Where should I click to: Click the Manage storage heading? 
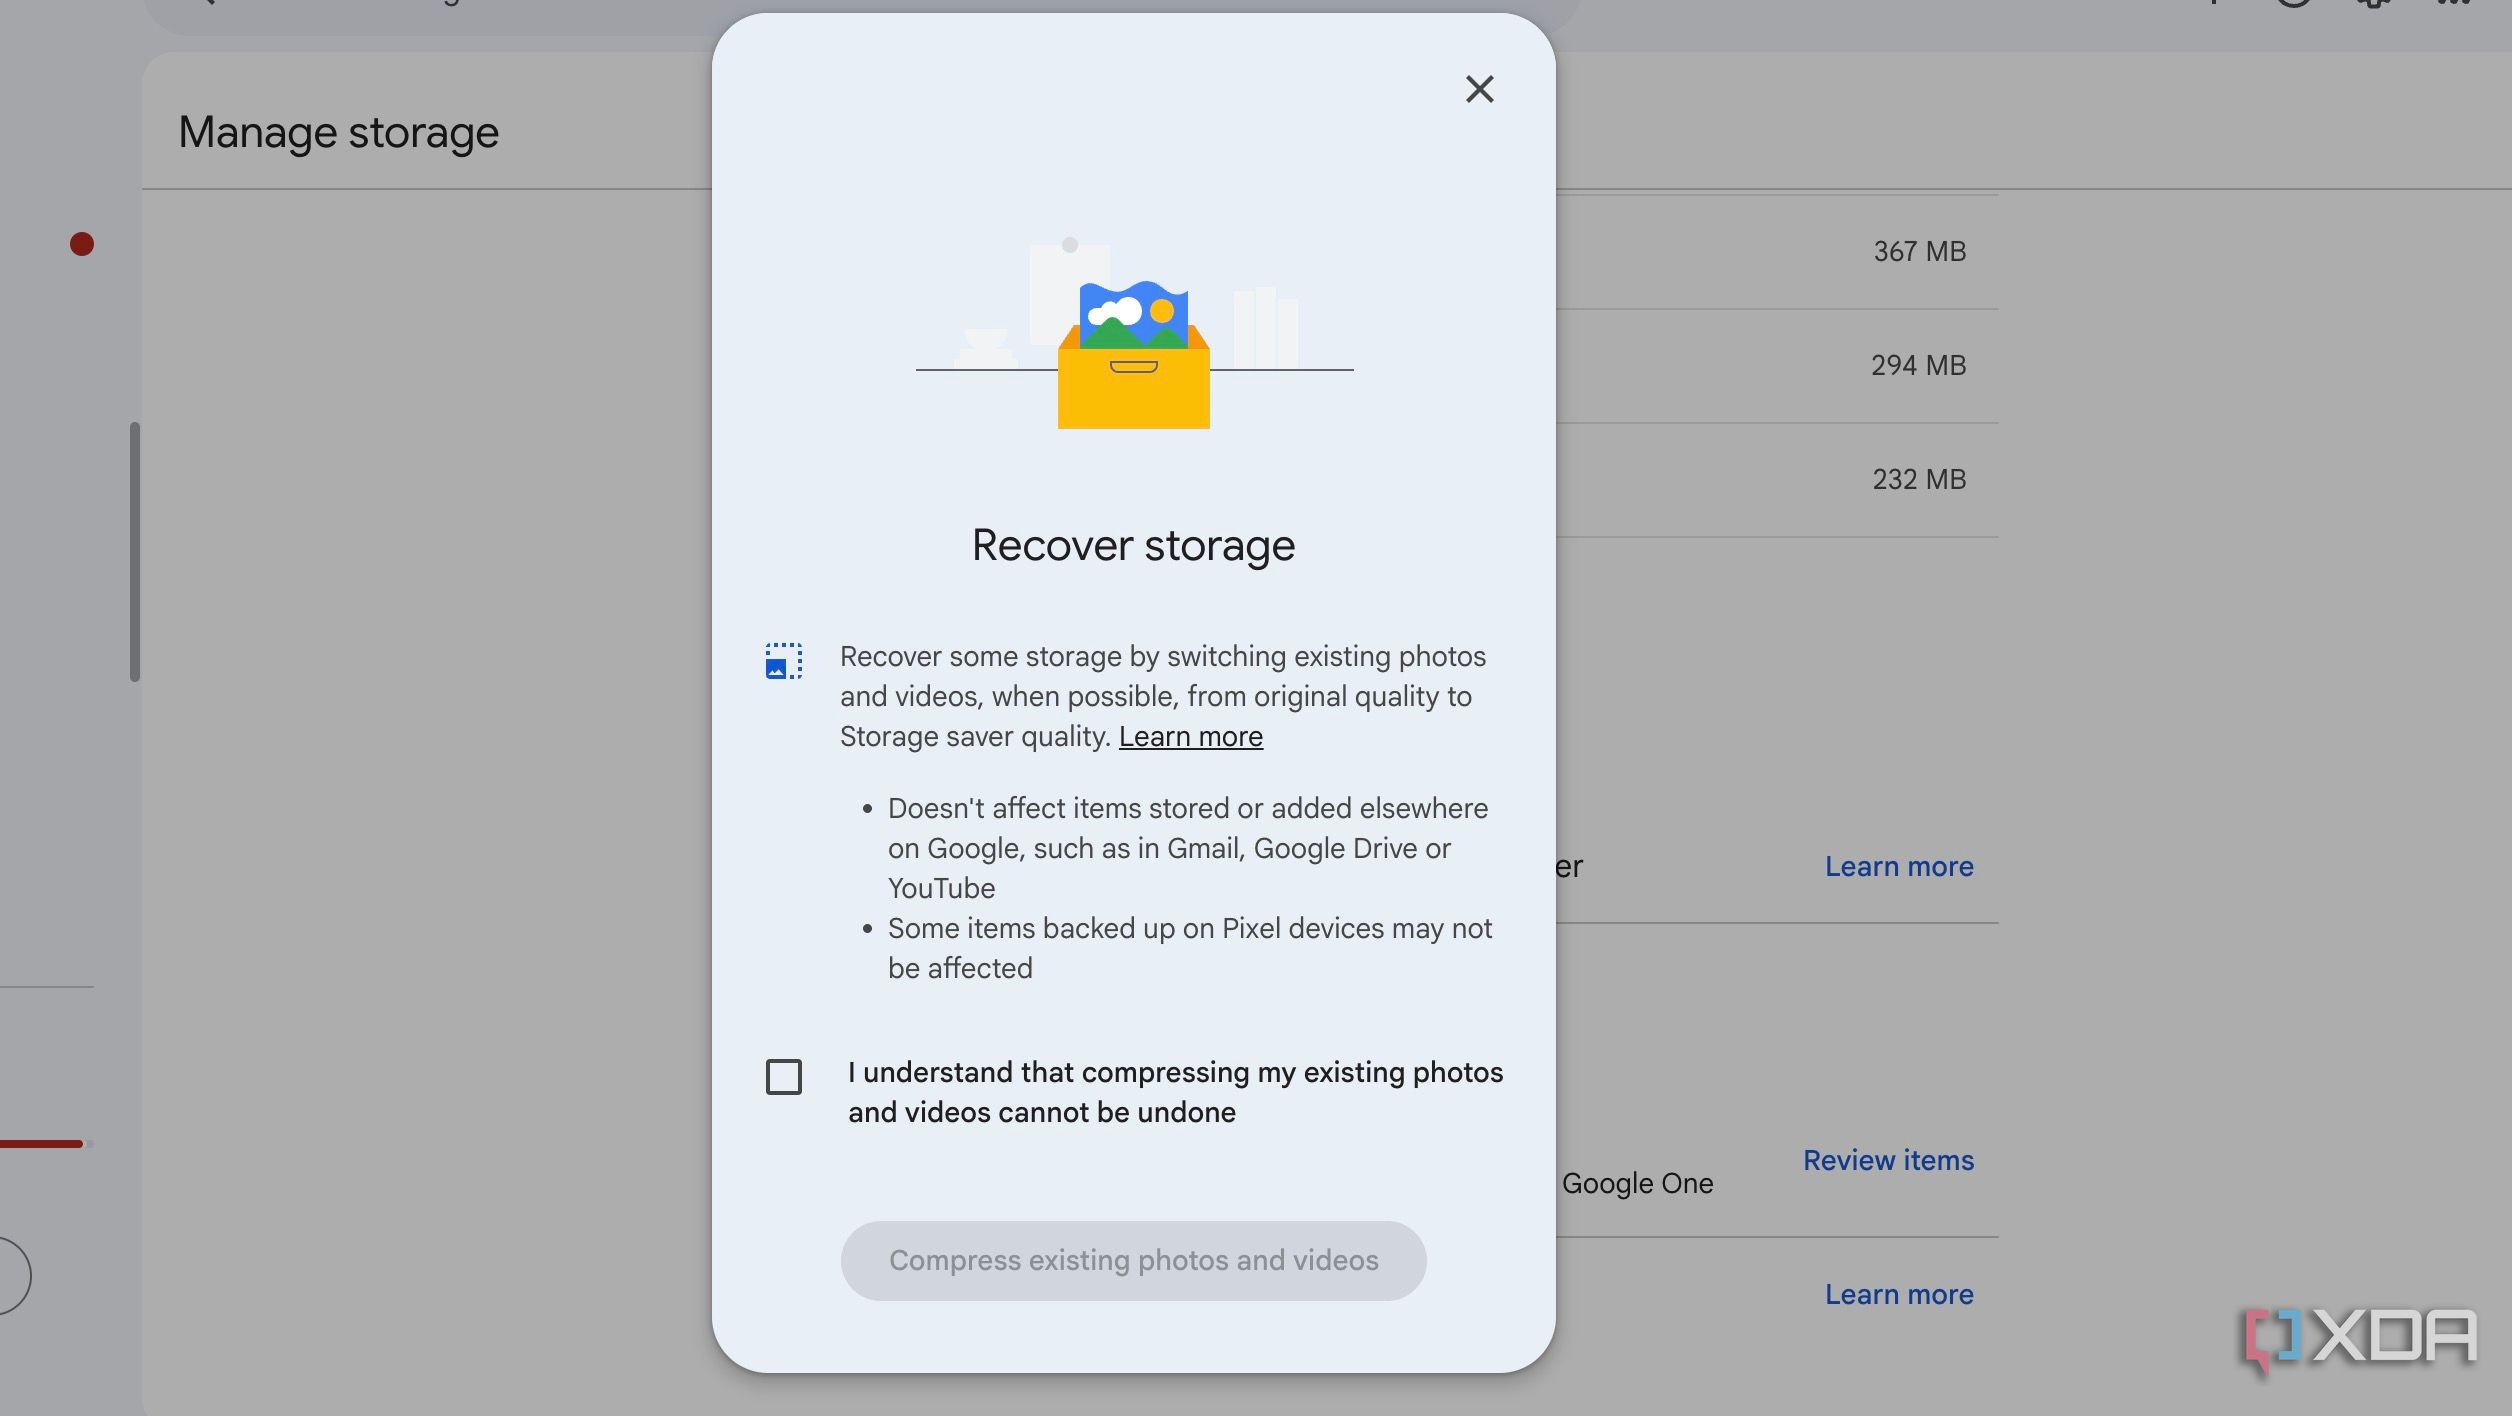[x=338, y=133]
